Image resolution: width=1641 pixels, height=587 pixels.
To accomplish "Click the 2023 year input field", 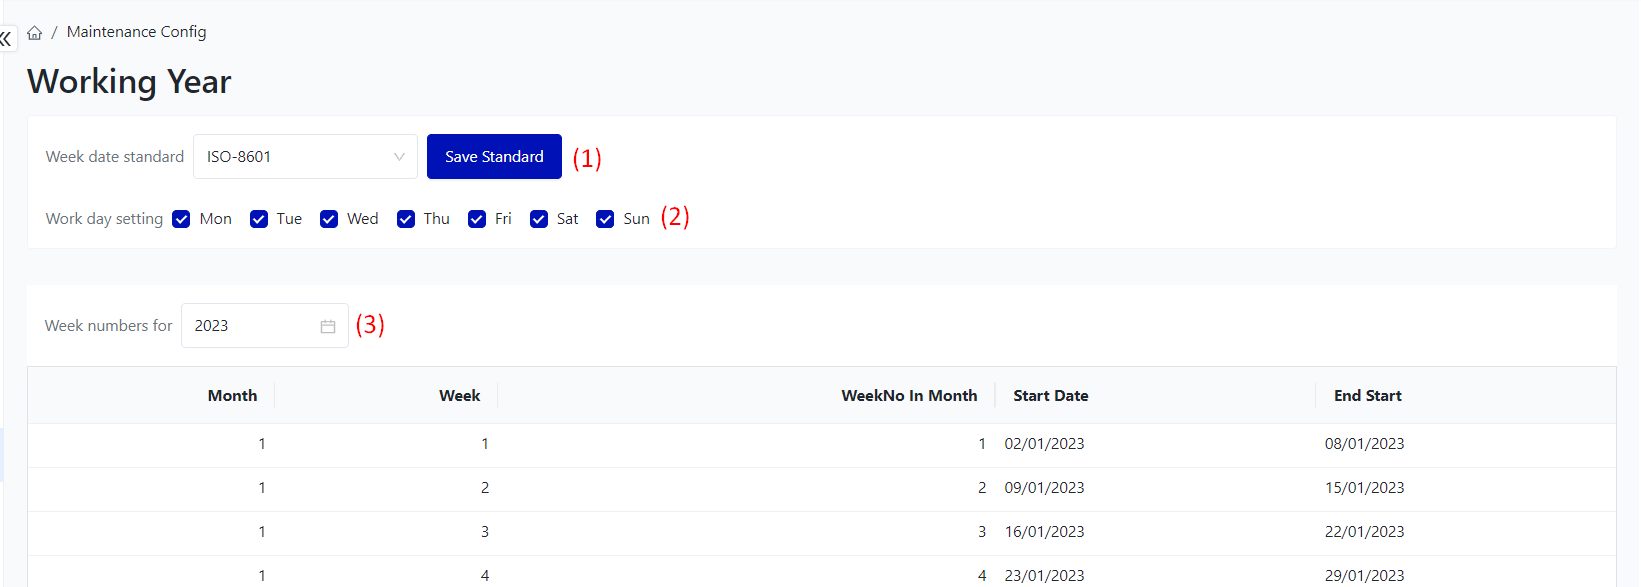I will [250, 326].
